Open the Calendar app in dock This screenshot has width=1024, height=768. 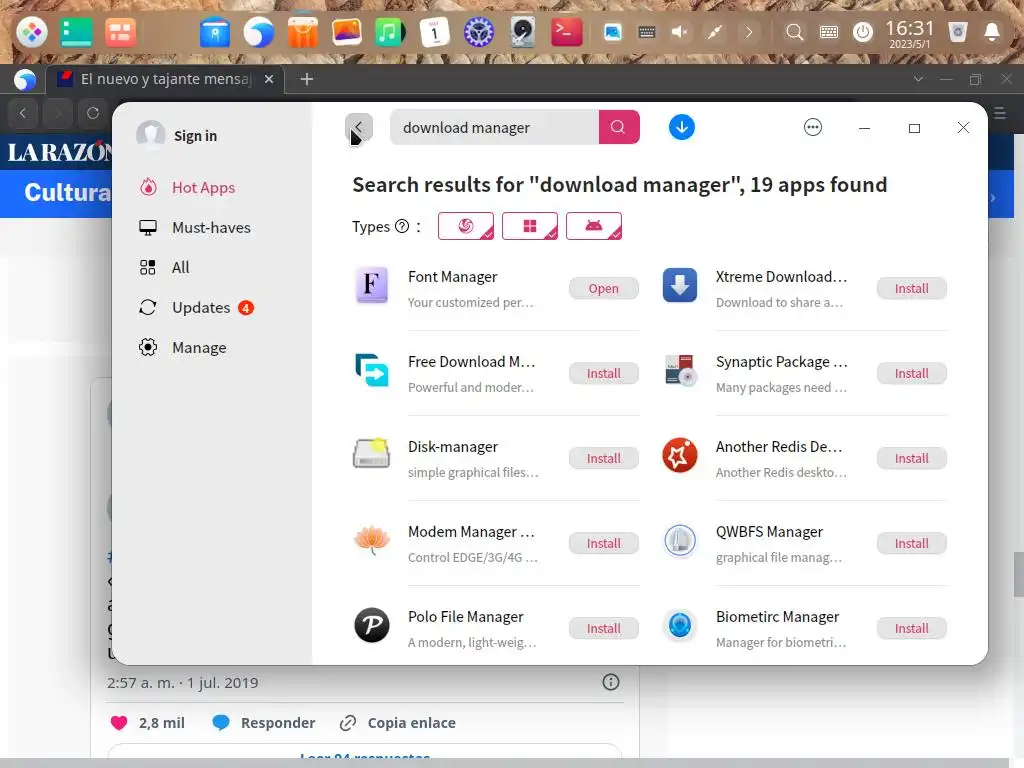[434, 32]
